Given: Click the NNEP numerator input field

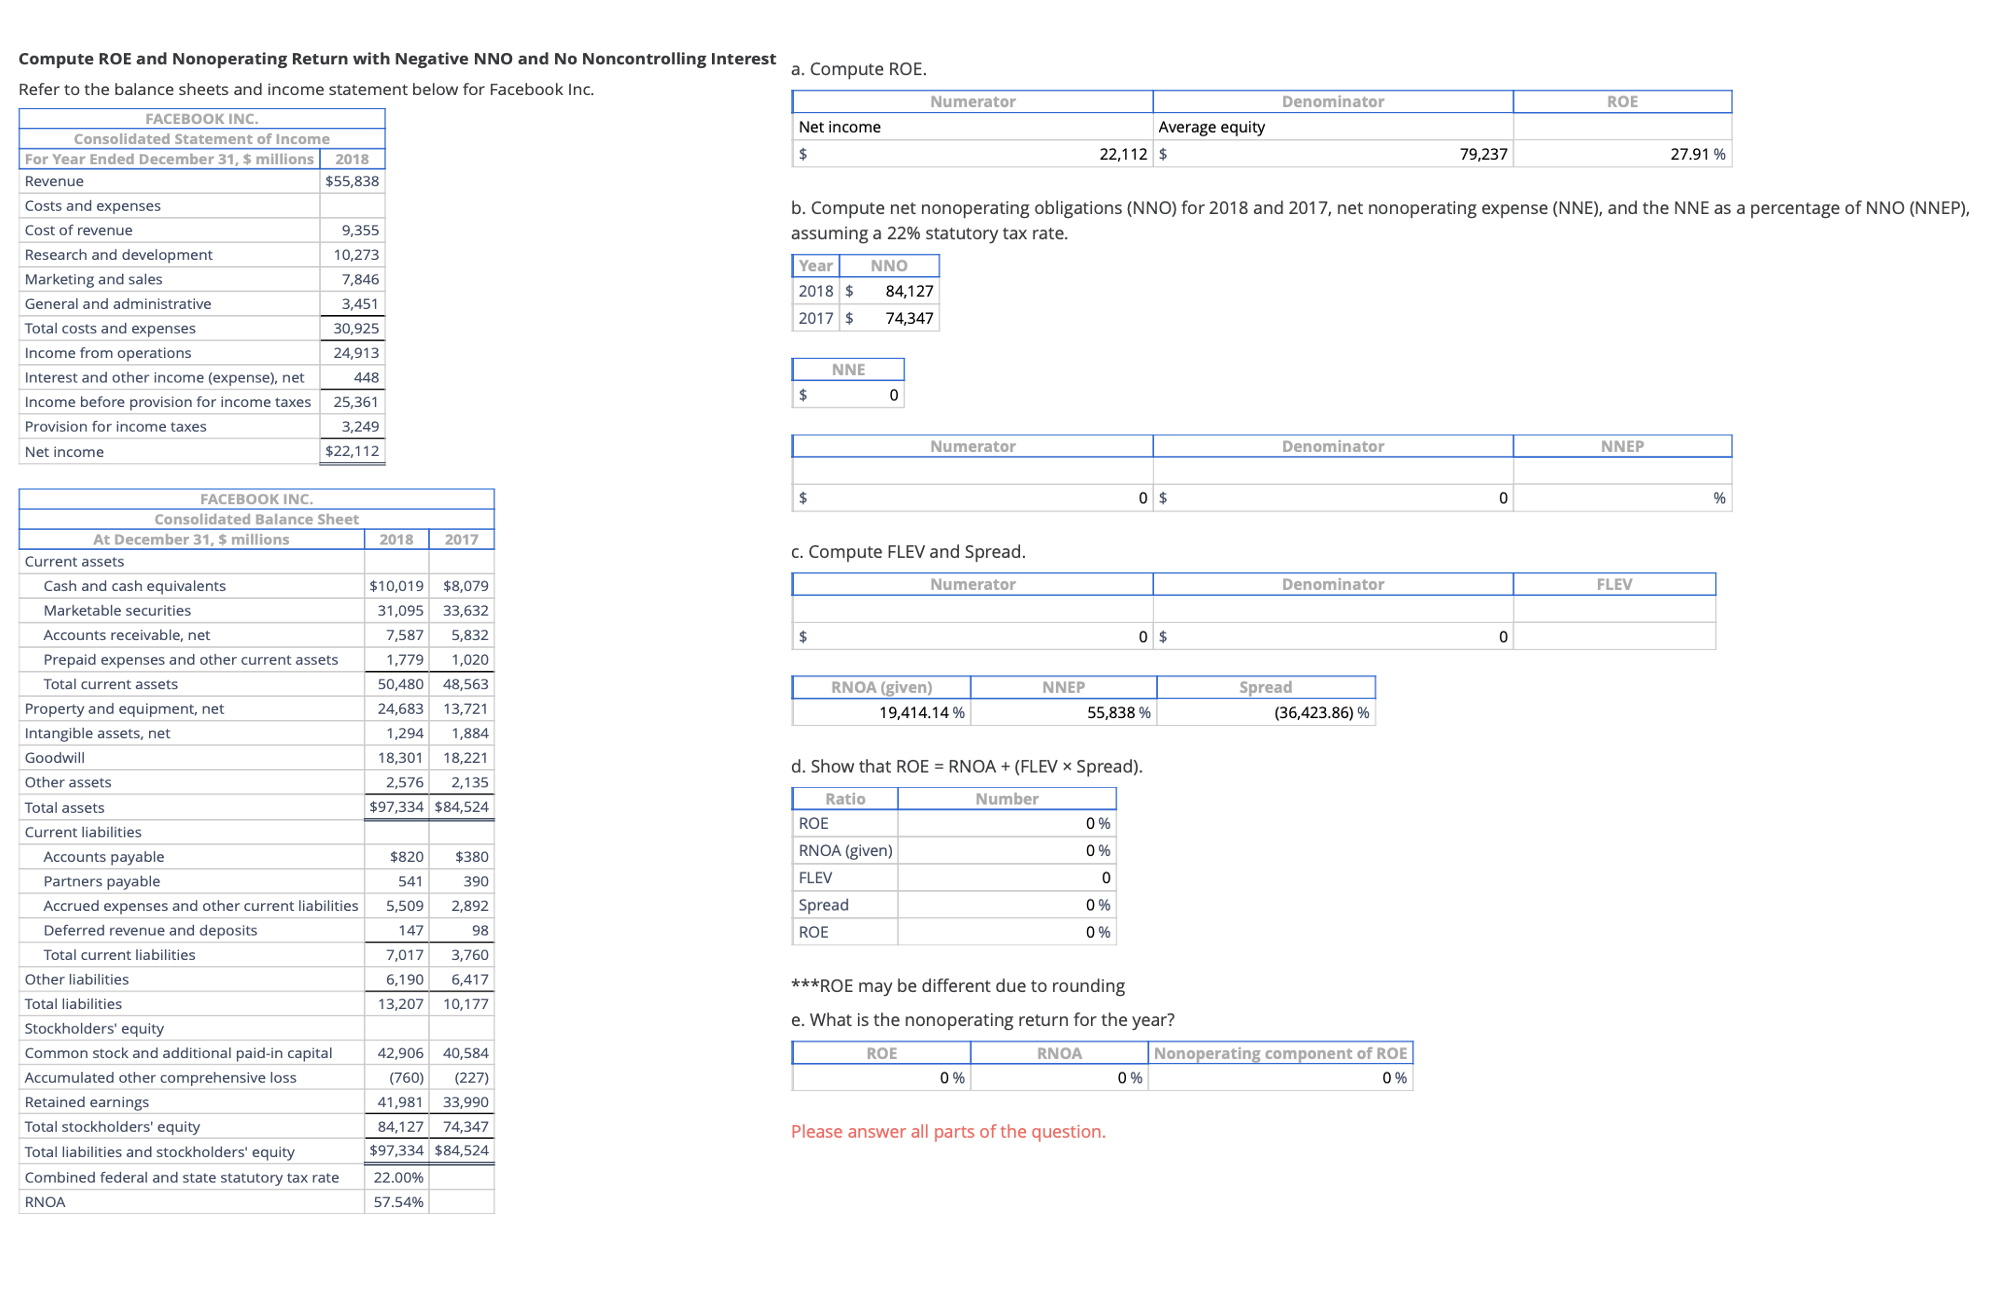Looking at the screenshot, I should 971,495.
